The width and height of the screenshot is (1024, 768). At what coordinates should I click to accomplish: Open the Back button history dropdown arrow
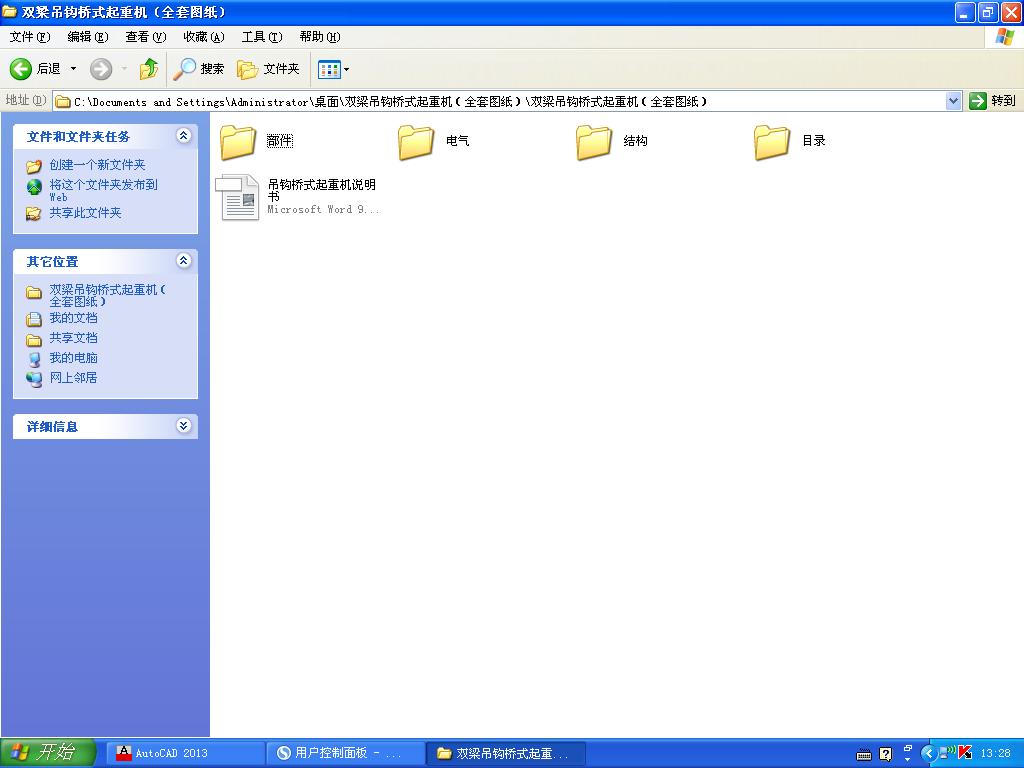(x=73, y=69)
